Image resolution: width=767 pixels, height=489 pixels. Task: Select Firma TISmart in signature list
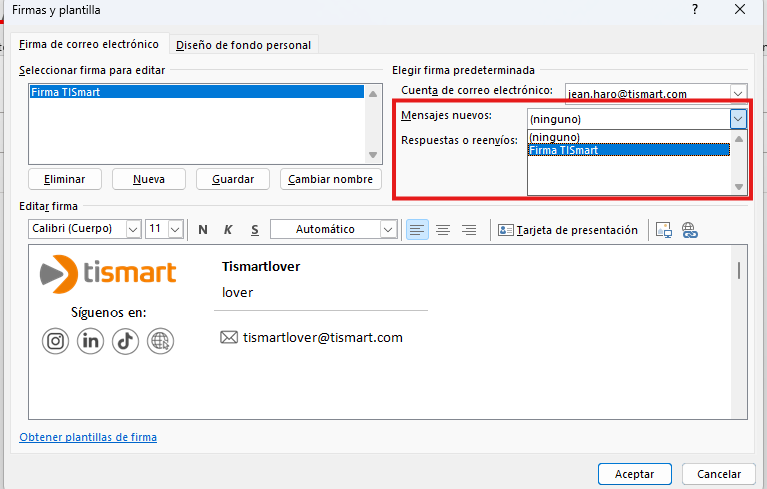click(x=197, y=92)
